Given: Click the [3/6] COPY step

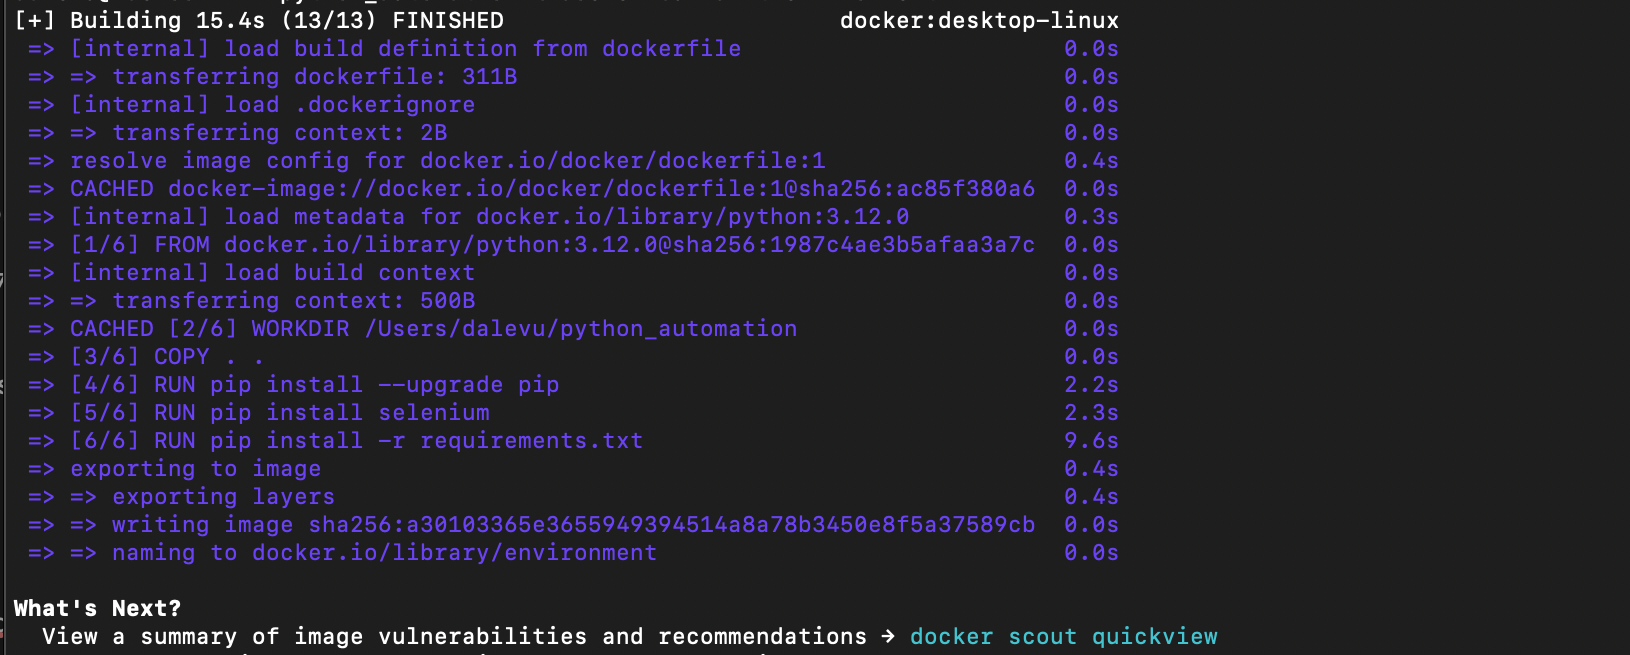Looking at the screenshot, I should pyautogui.click(x=167, y=357).
